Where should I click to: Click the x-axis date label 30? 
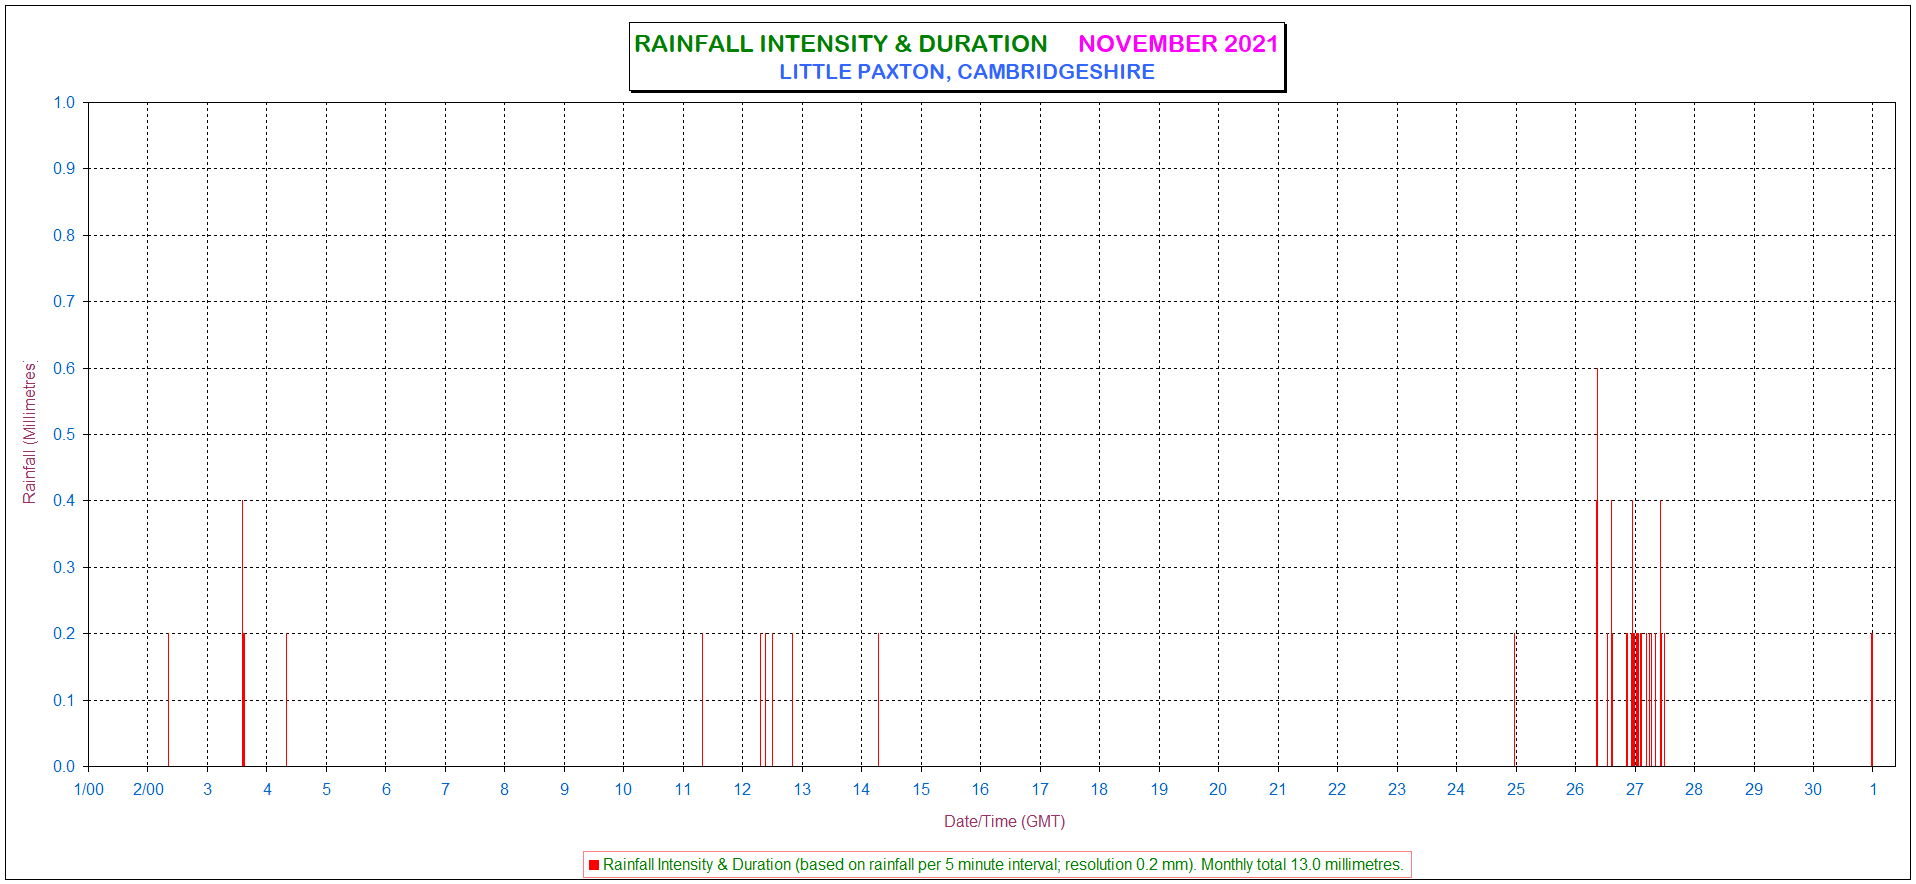click(x=1813, y=790)
